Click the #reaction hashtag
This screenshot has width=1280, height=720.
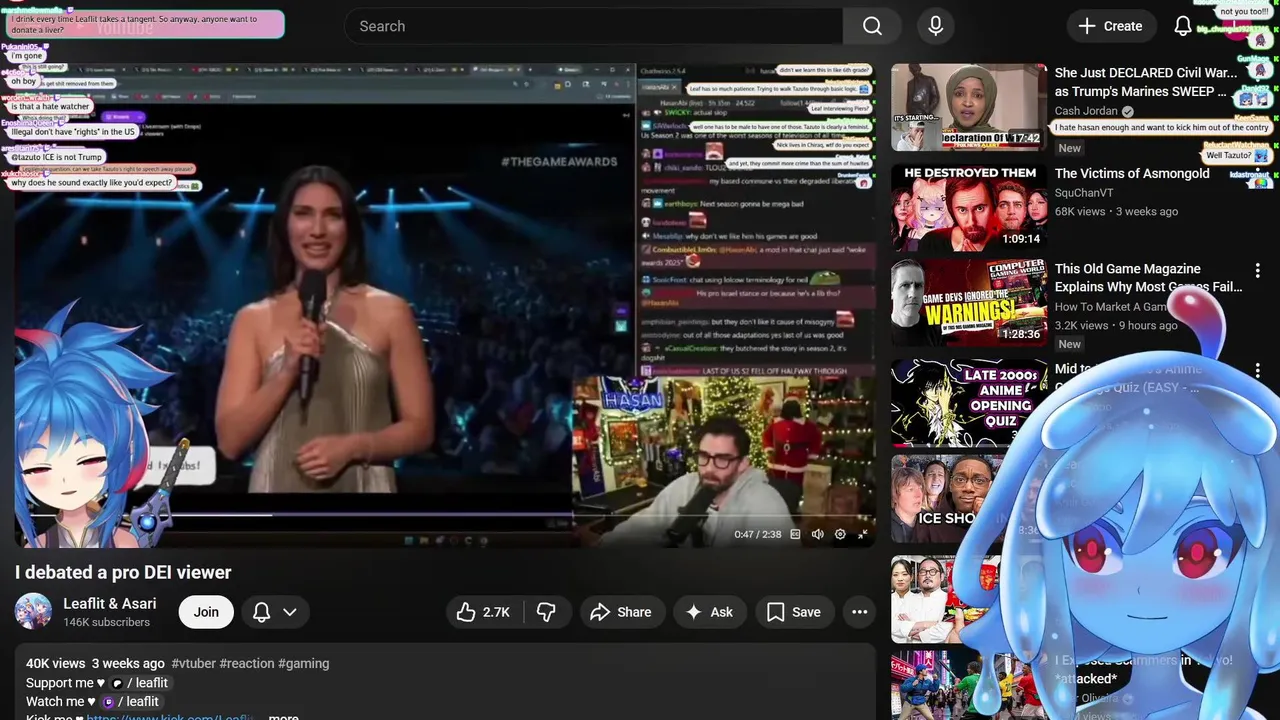pyautogui.click(x=246, y=663)
